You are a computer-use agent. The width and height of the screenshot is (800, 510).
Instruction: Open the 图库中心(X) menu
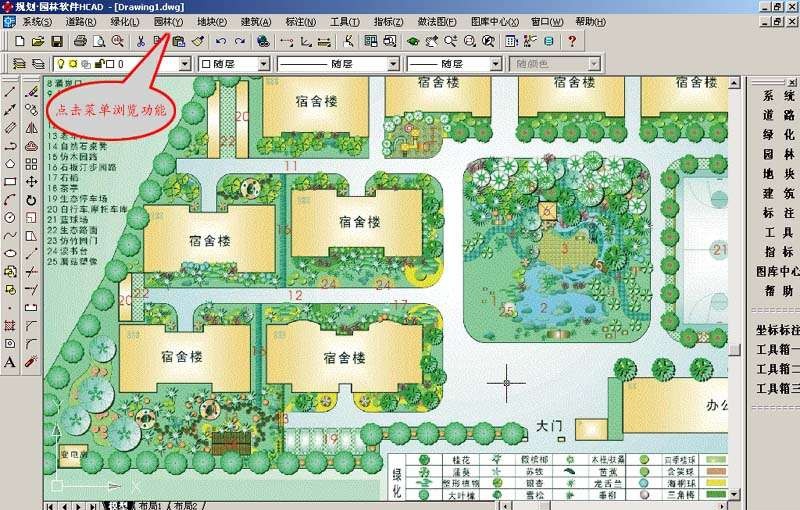click(494, 22)
